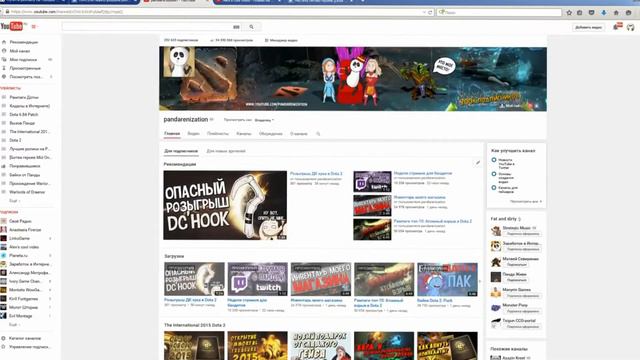
Task: Click the browser home icon
Action: 616,13
